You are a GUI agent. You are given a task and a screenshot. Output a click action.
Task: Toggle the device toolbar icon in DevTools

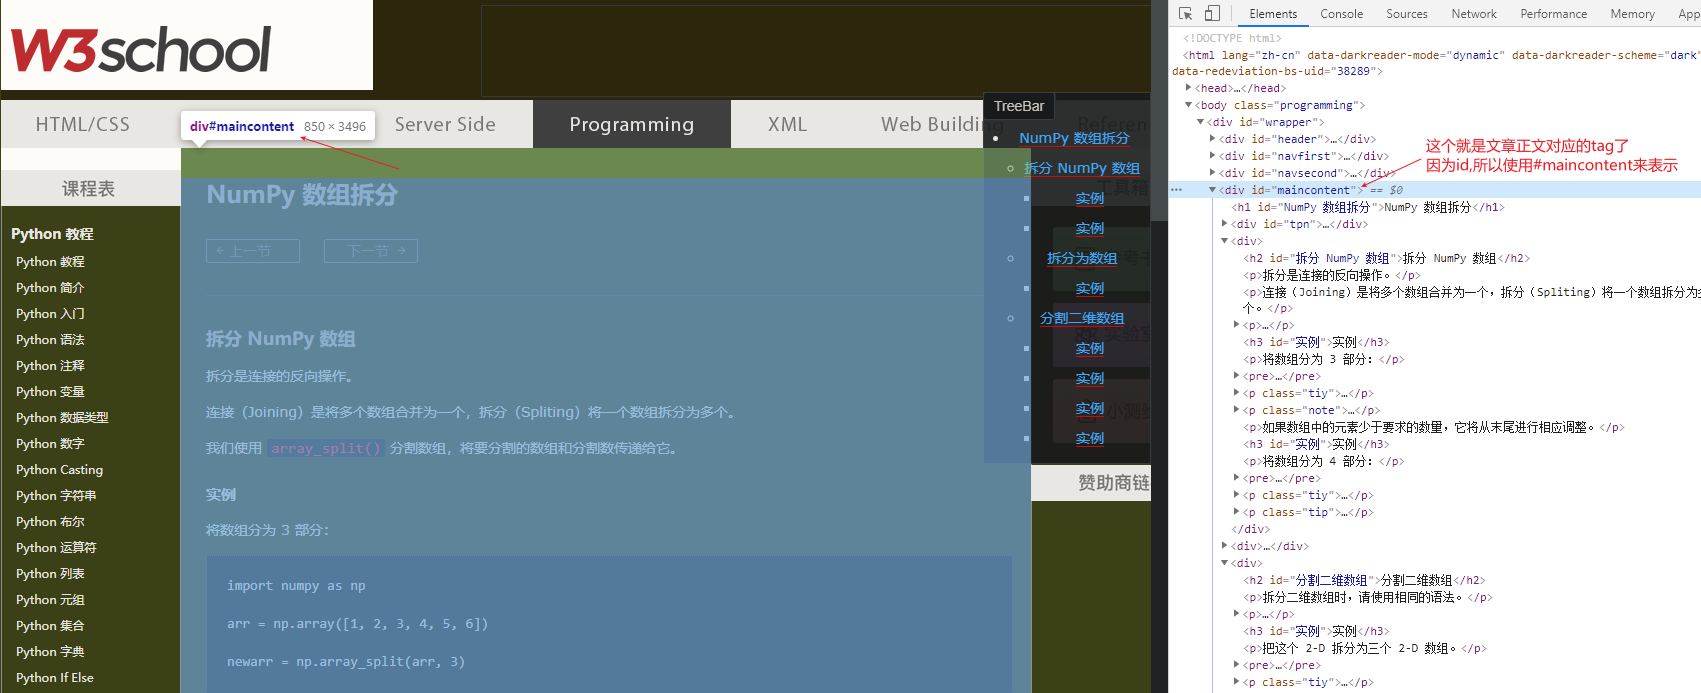[1212, 14]
